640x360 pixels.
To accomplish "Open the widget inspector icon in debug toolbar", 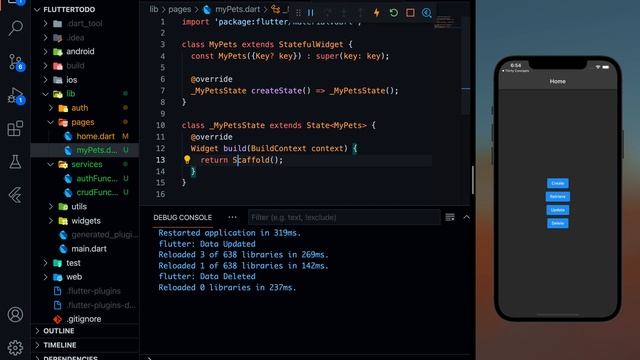I will tap(427, 13).
